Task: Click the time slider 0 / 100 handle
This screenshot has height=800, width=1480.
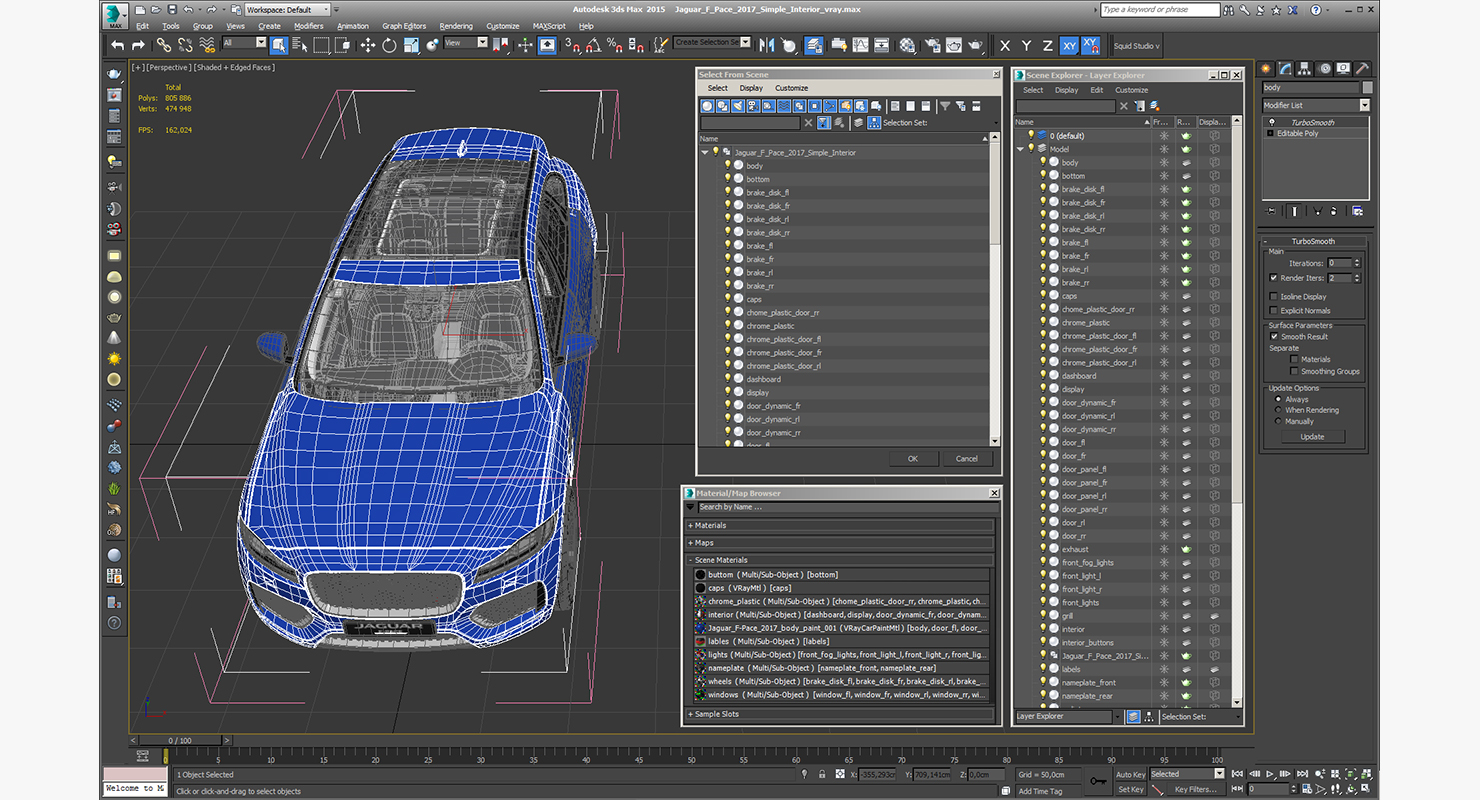Action: (x=180, y=740)
